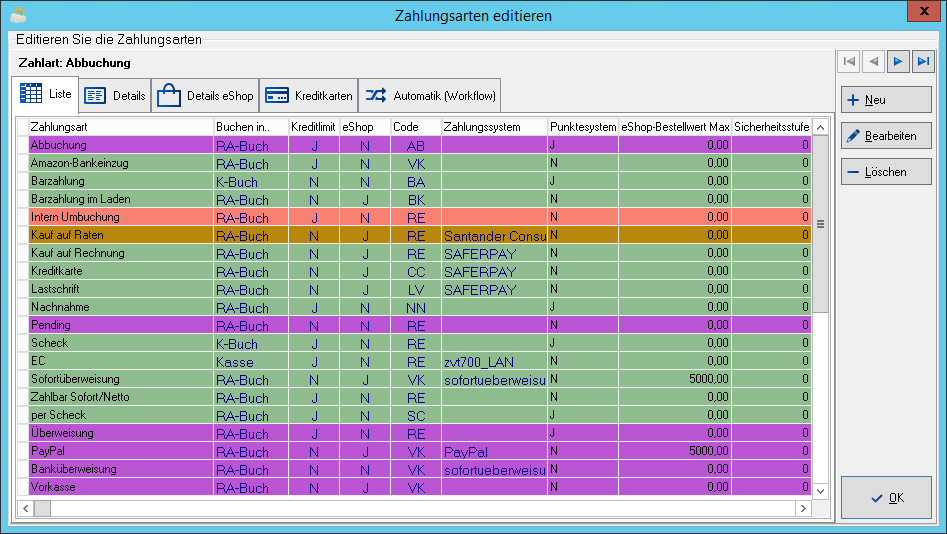Select the per Scheck row
Viewport: 947px width, 534px height.
[x=420, y=415]
